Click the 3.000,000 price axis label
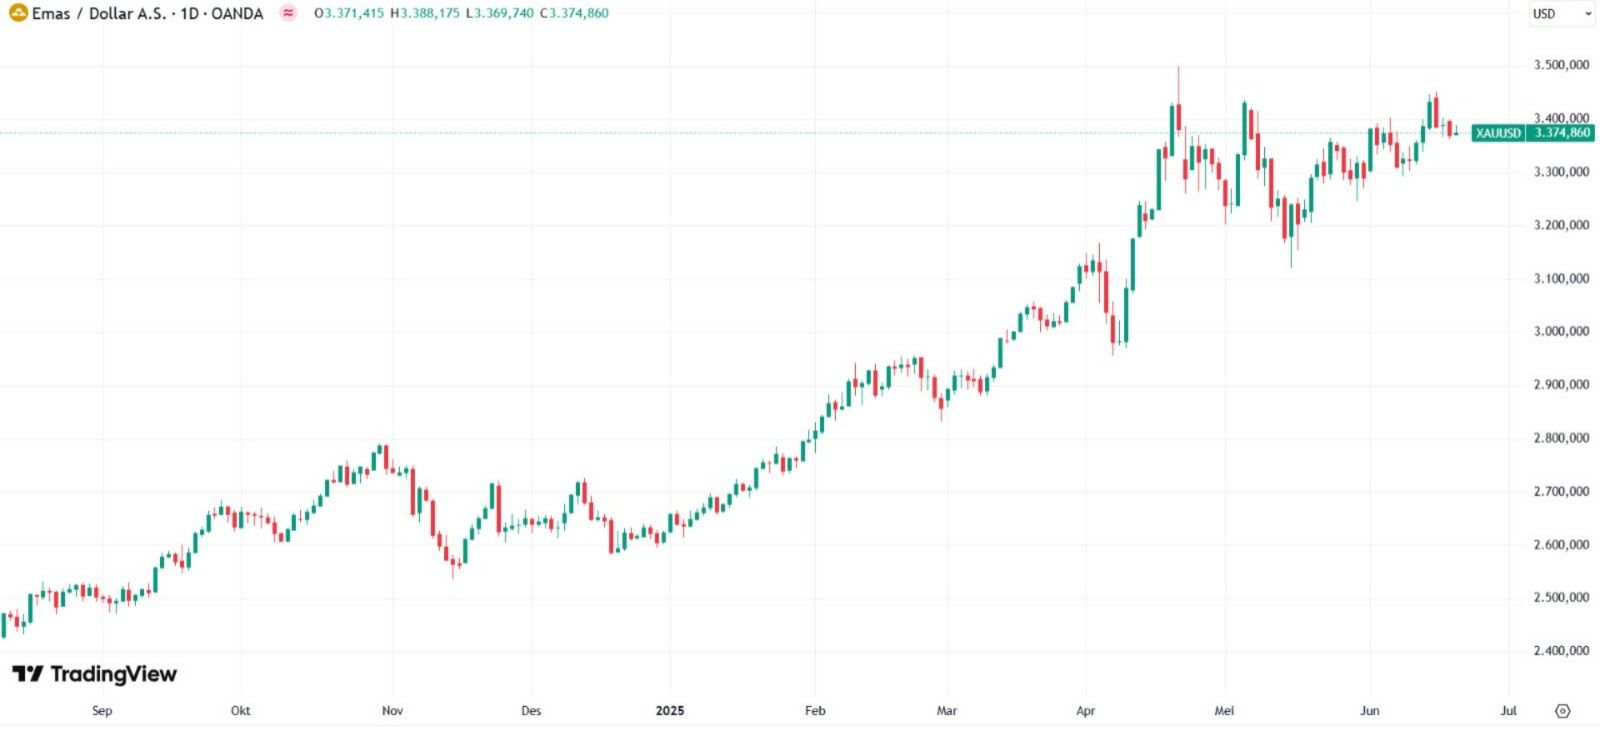The height and width of the screenshot is (729, 1600). pos(1561,331)
